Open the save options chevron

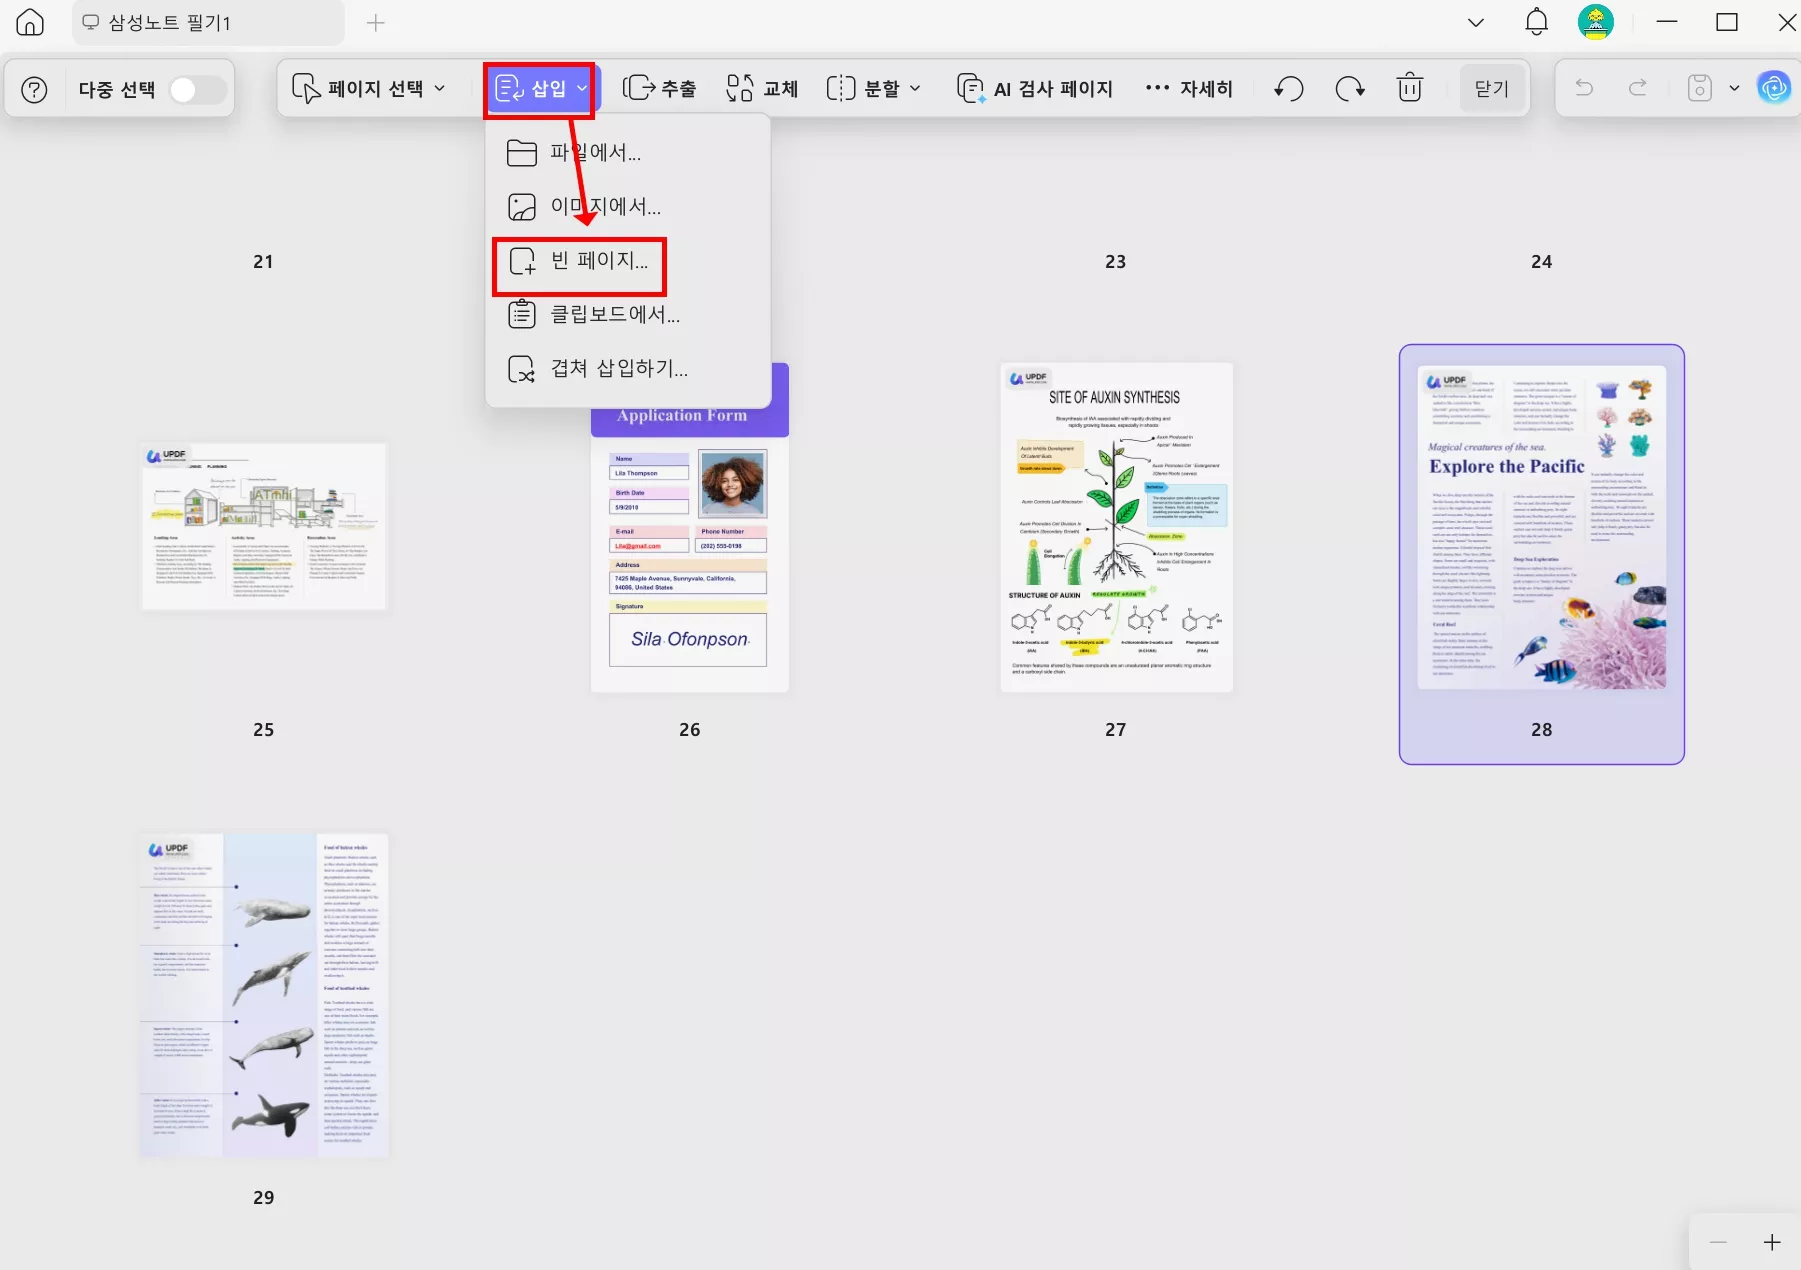[x=1735, y=88]
